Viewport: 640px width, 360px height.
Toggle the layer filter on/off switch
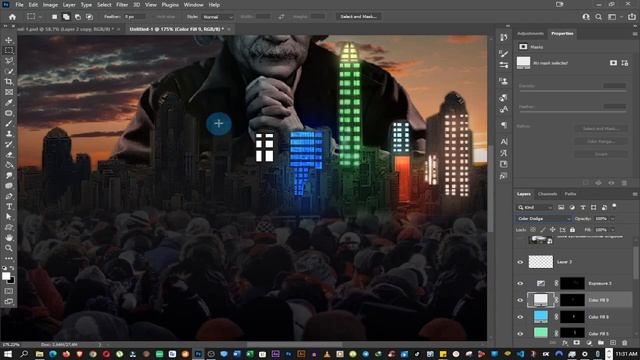[614, 206]
